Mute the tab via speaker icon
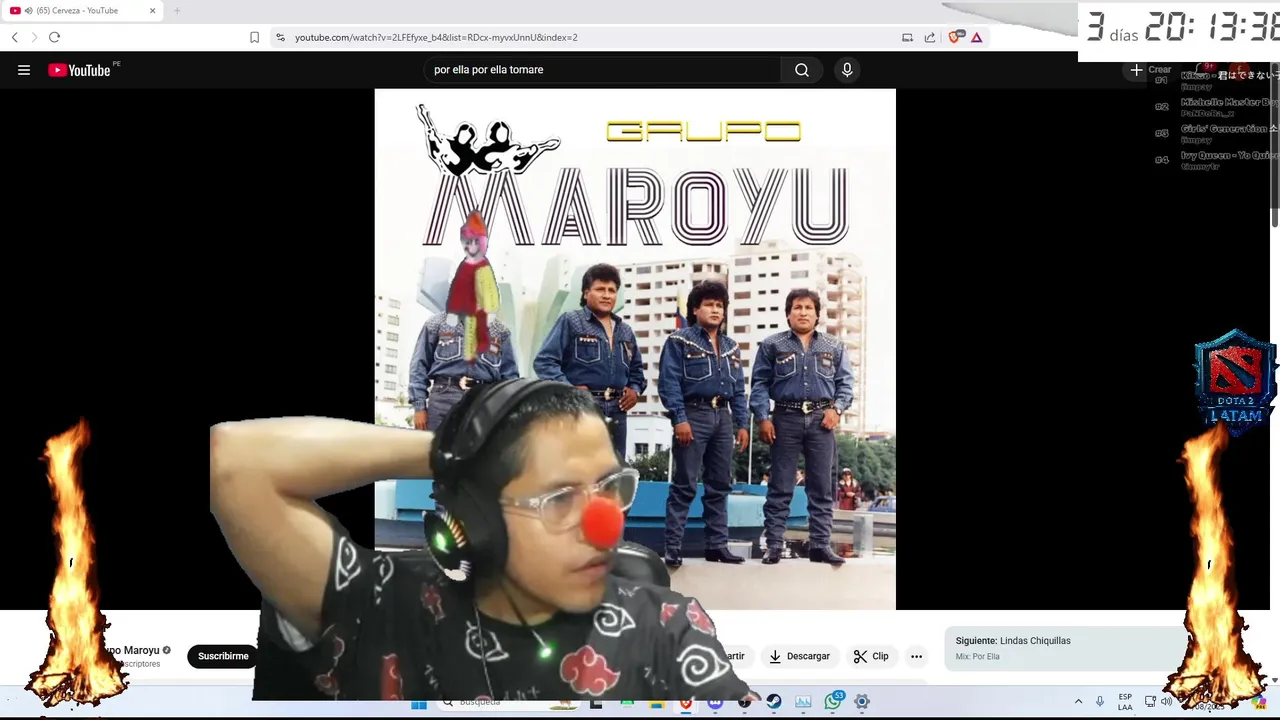This screenshot has width=1280, height=720. (29, 10)
